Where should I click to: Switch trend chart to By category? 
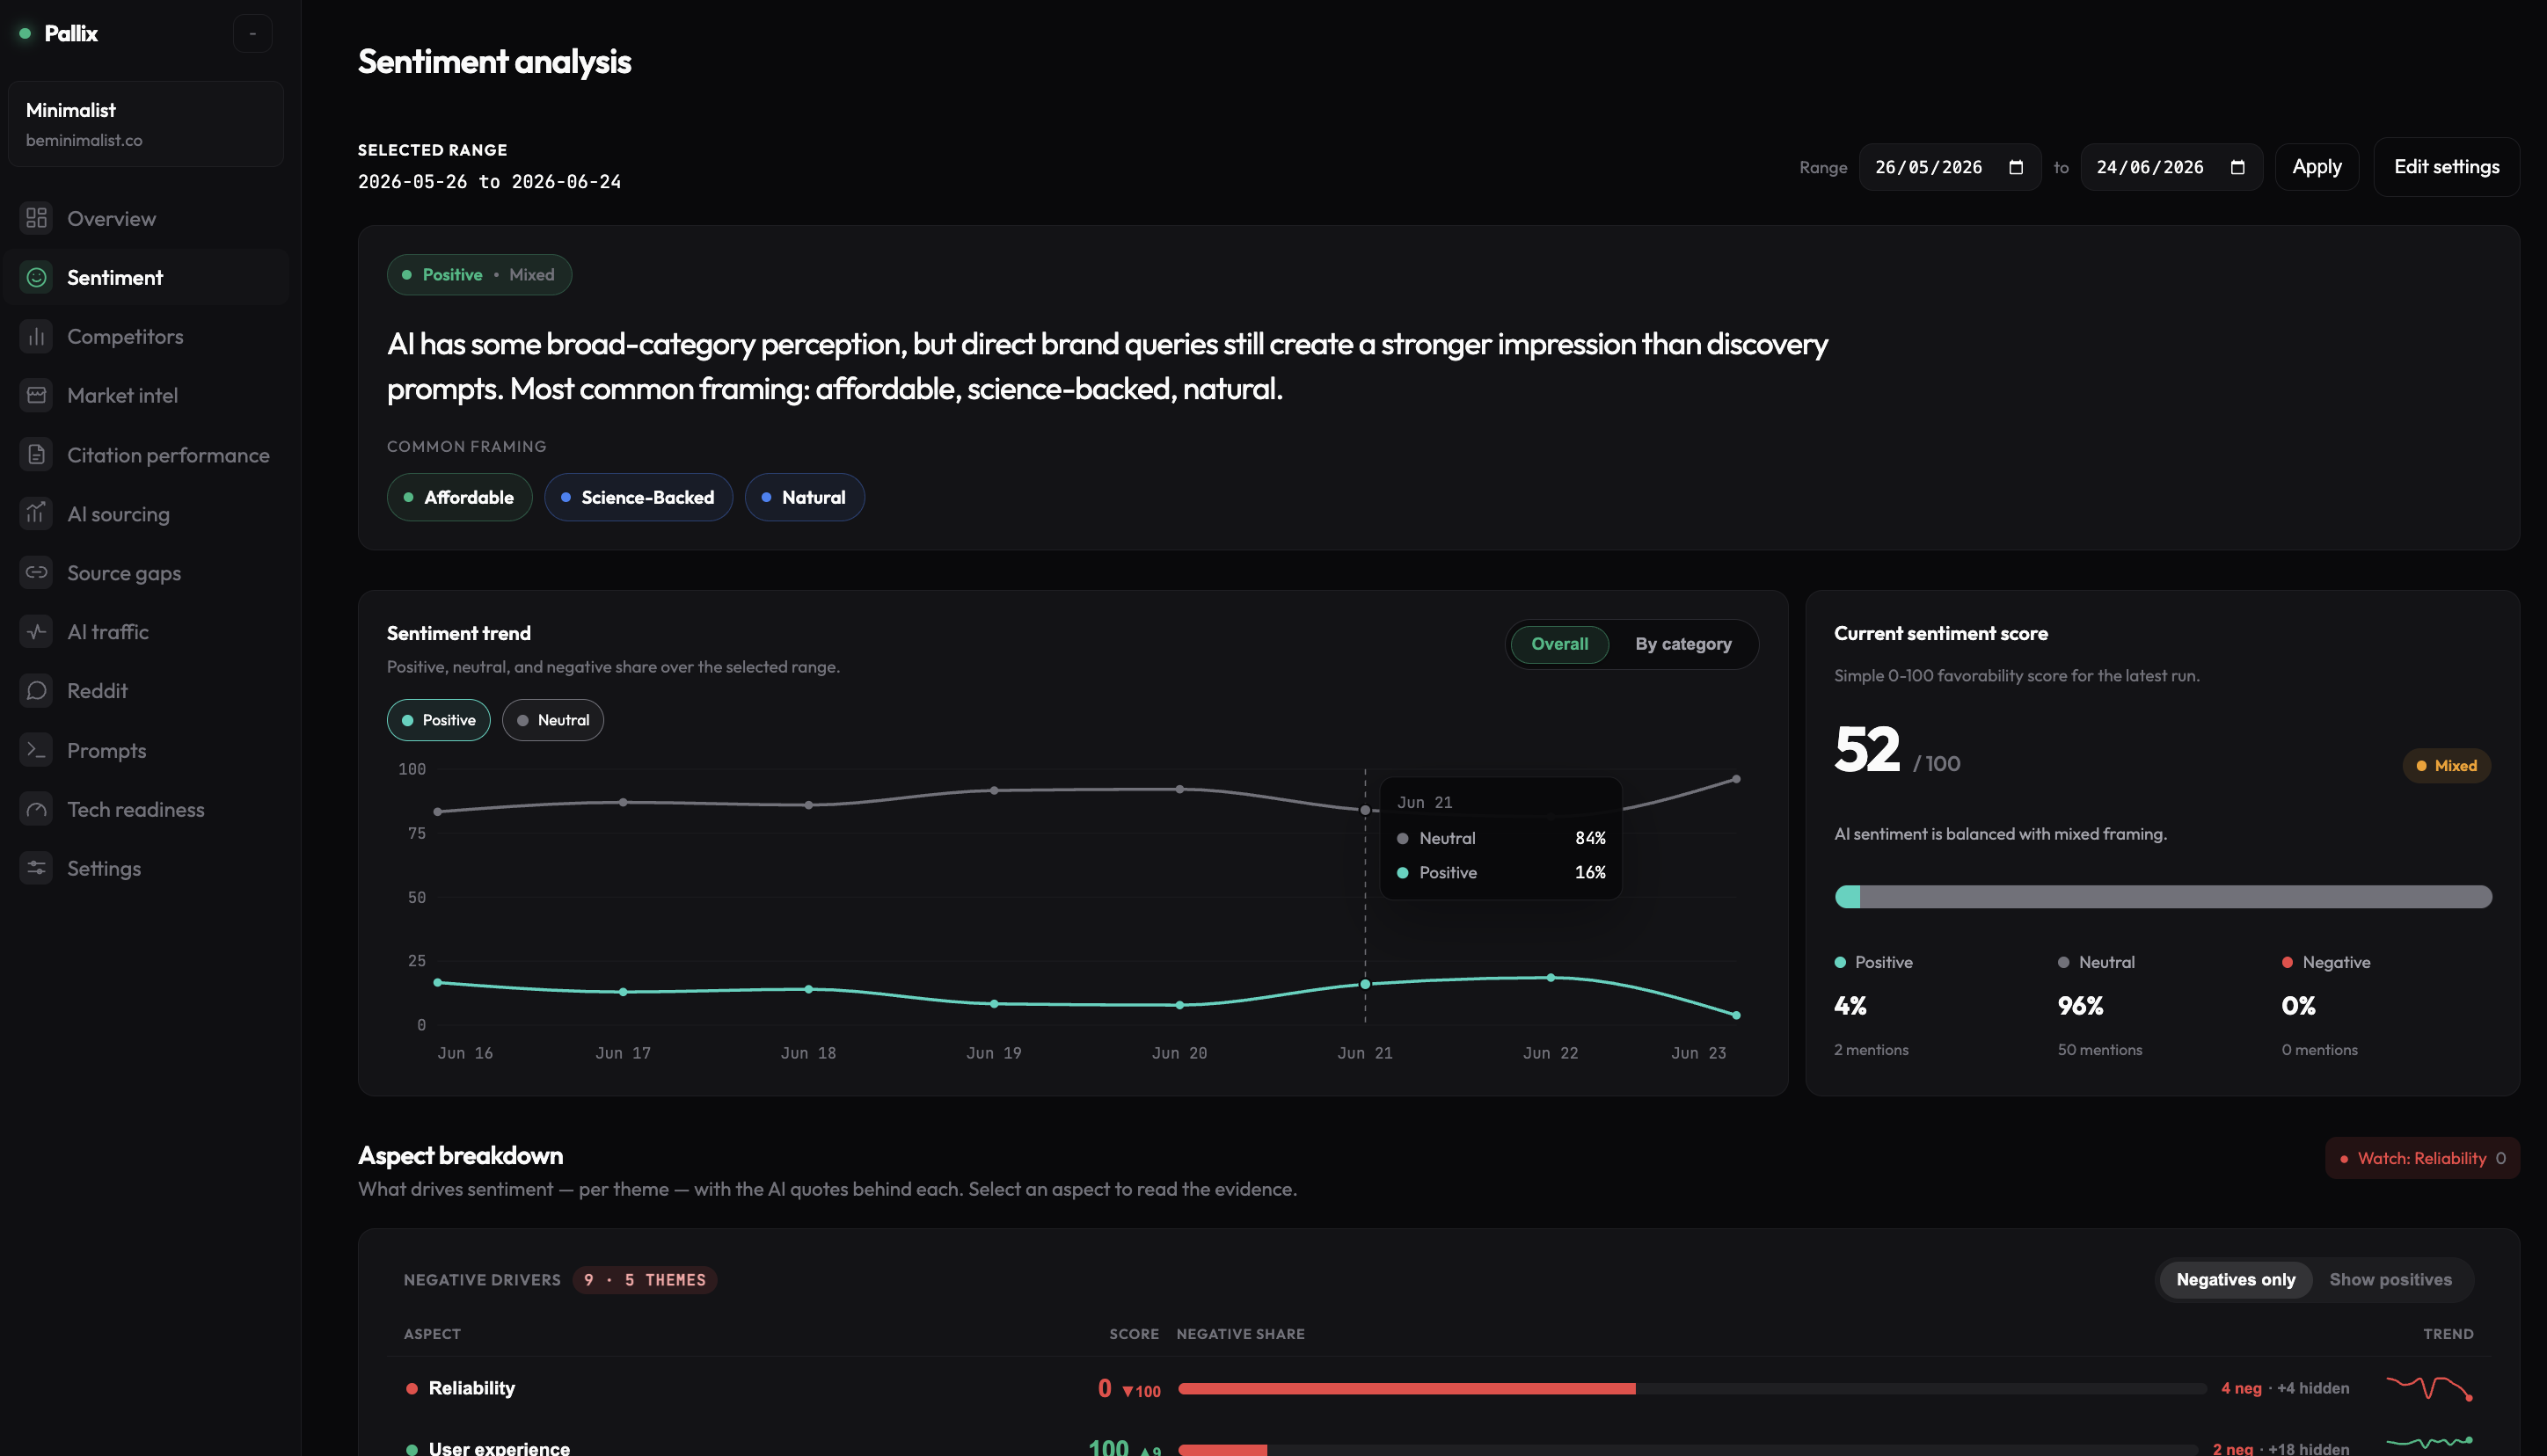tap(1683, 644)
